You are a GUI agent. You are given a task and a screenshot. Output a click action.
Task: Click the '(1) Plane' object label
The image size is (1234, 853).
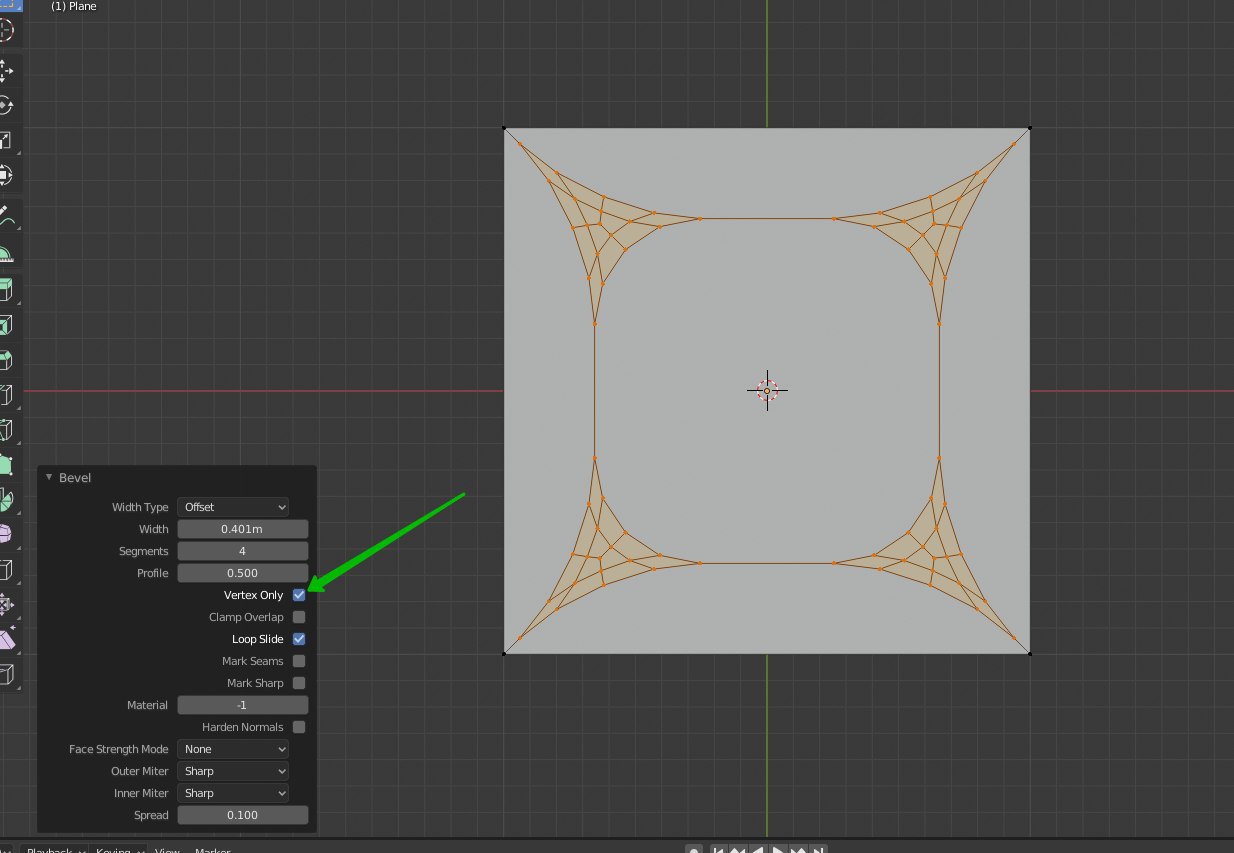tap(74, 6)
